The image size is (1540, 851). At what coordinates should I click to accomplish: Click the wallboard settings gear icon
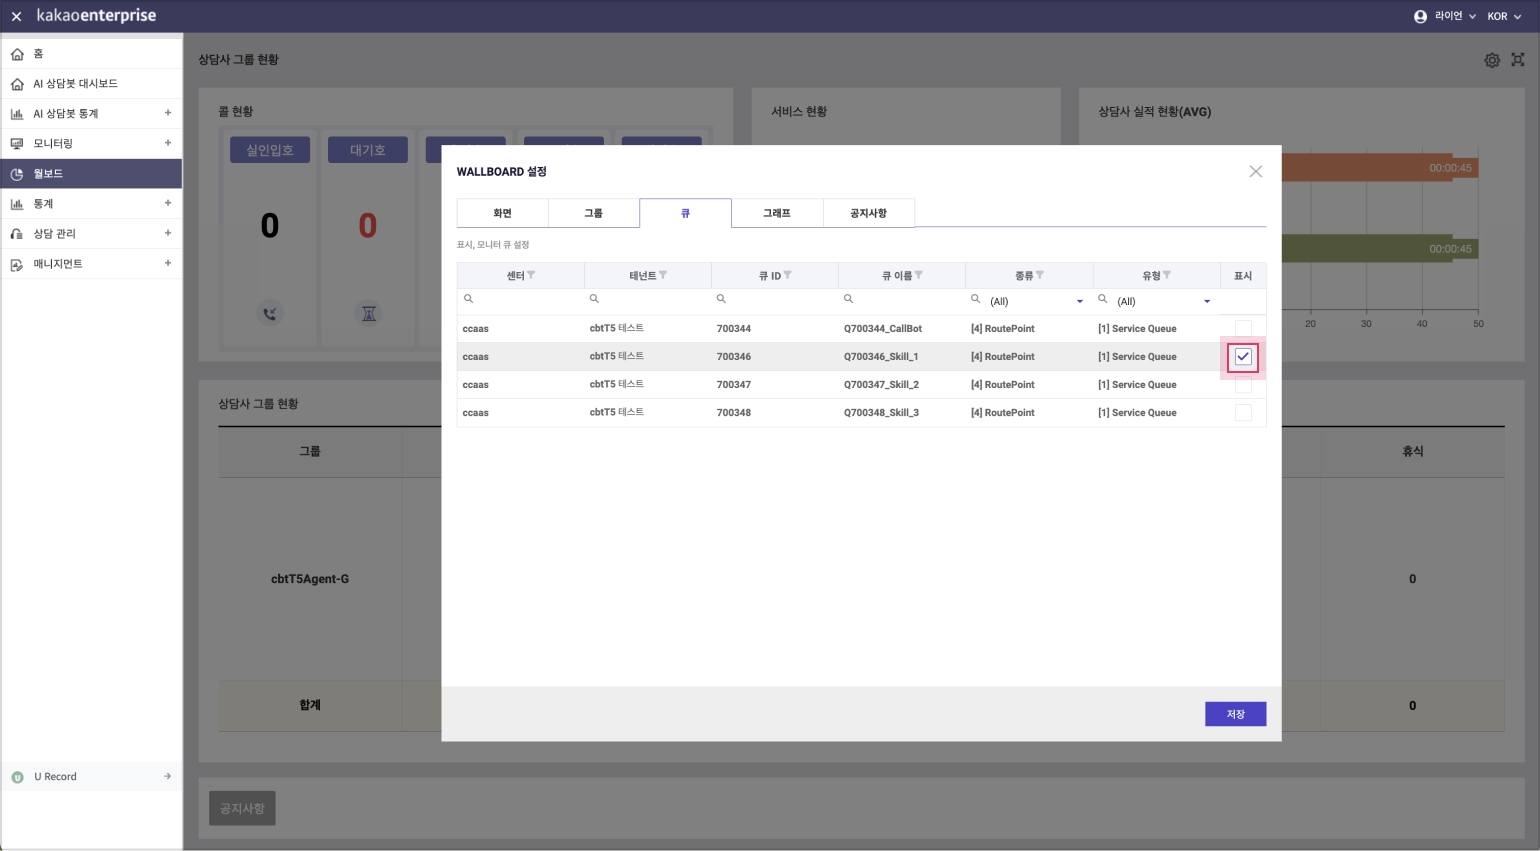pos(1491,60)
